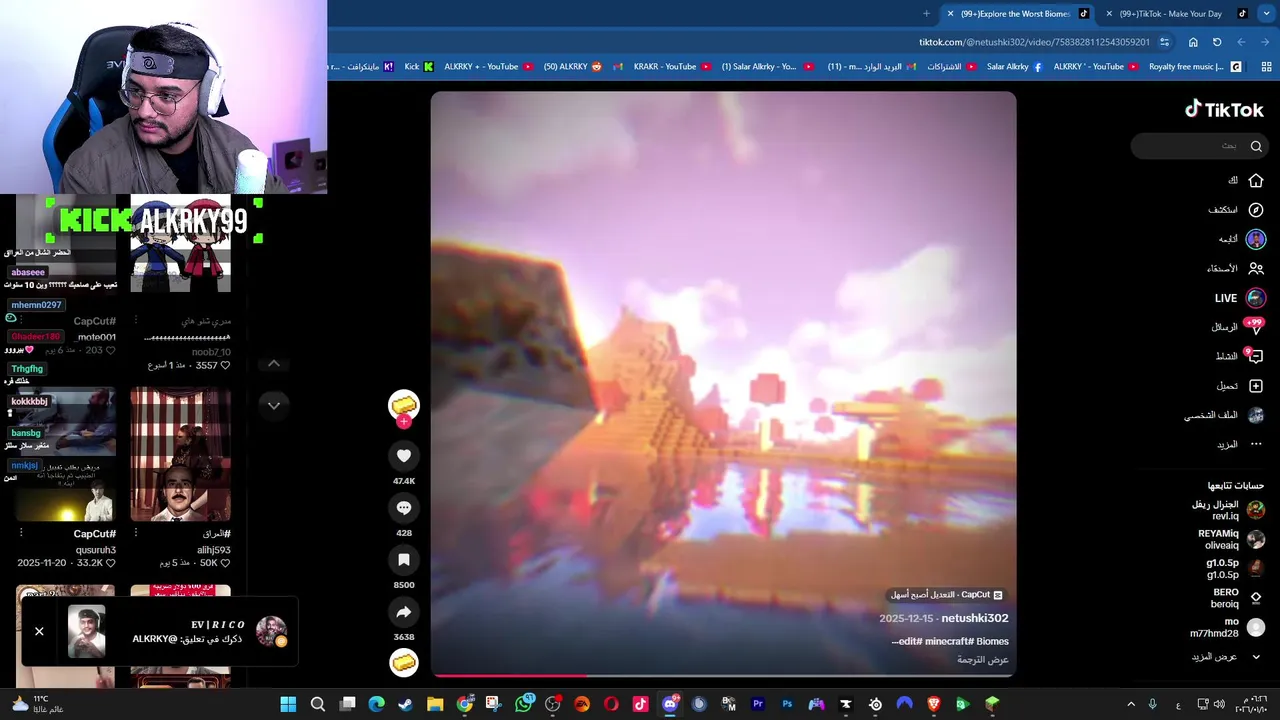Open the Explore compass icon in sidebar
The height and width of the screenshot is (720, 1280).
[x=1256, y=210]
